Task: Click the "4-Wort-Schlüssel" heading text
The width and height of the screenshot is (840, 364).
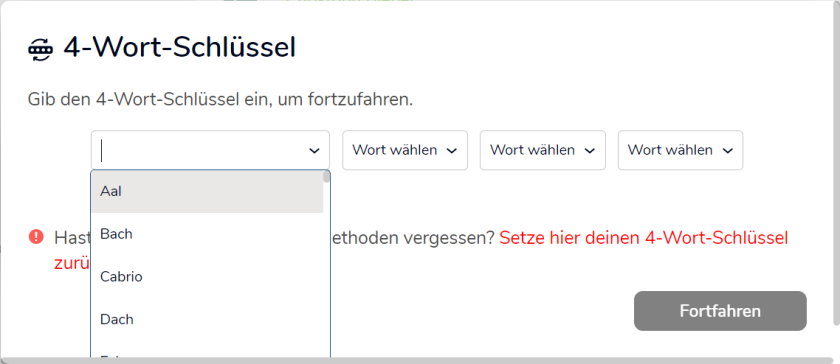Action: click(179, 48)
